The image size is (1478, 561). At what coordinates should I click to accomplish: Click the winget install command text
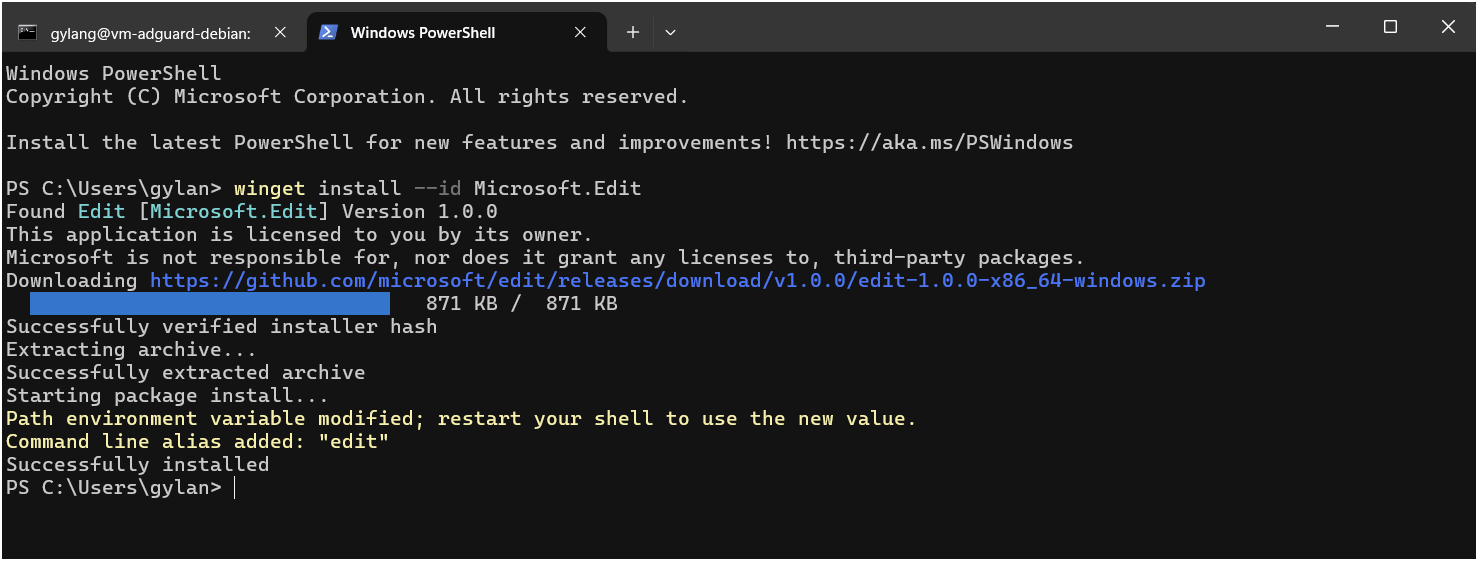pyautogui.click(x=437, y=189)
